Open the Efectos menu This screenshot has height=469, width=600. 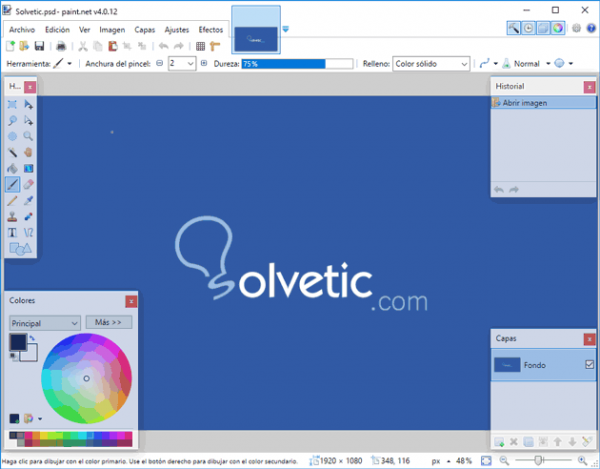(210, 30)
